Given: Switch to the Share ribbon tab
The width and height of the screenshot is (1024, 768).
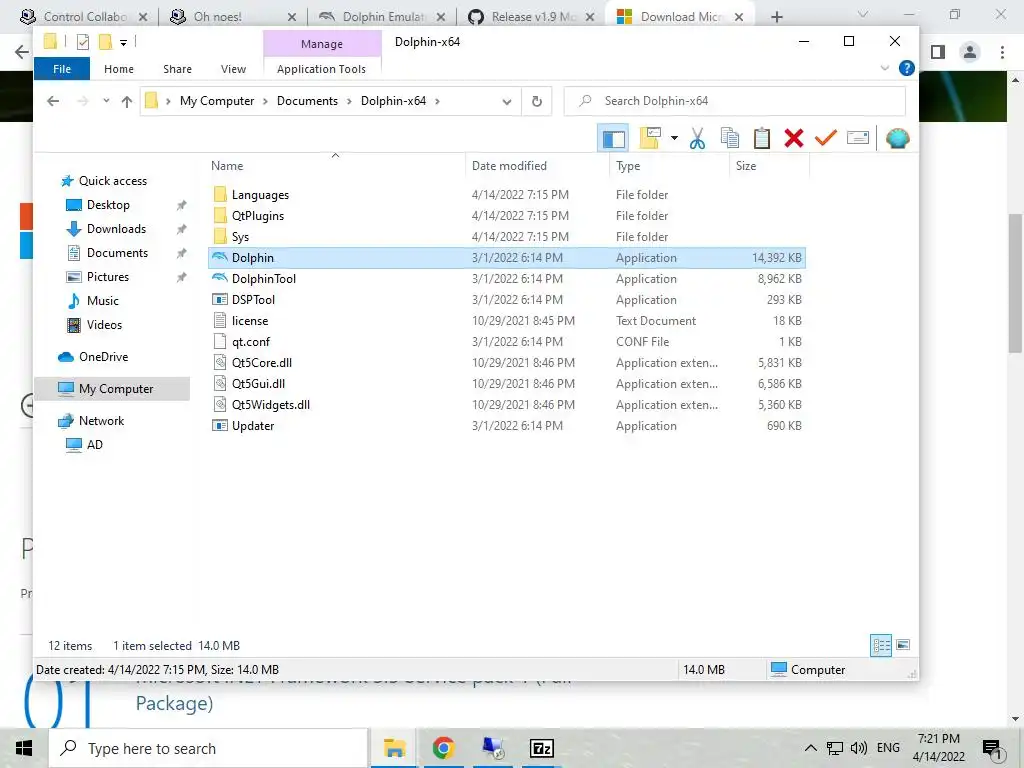Looking at the screenshot, I should click(178, 69).
